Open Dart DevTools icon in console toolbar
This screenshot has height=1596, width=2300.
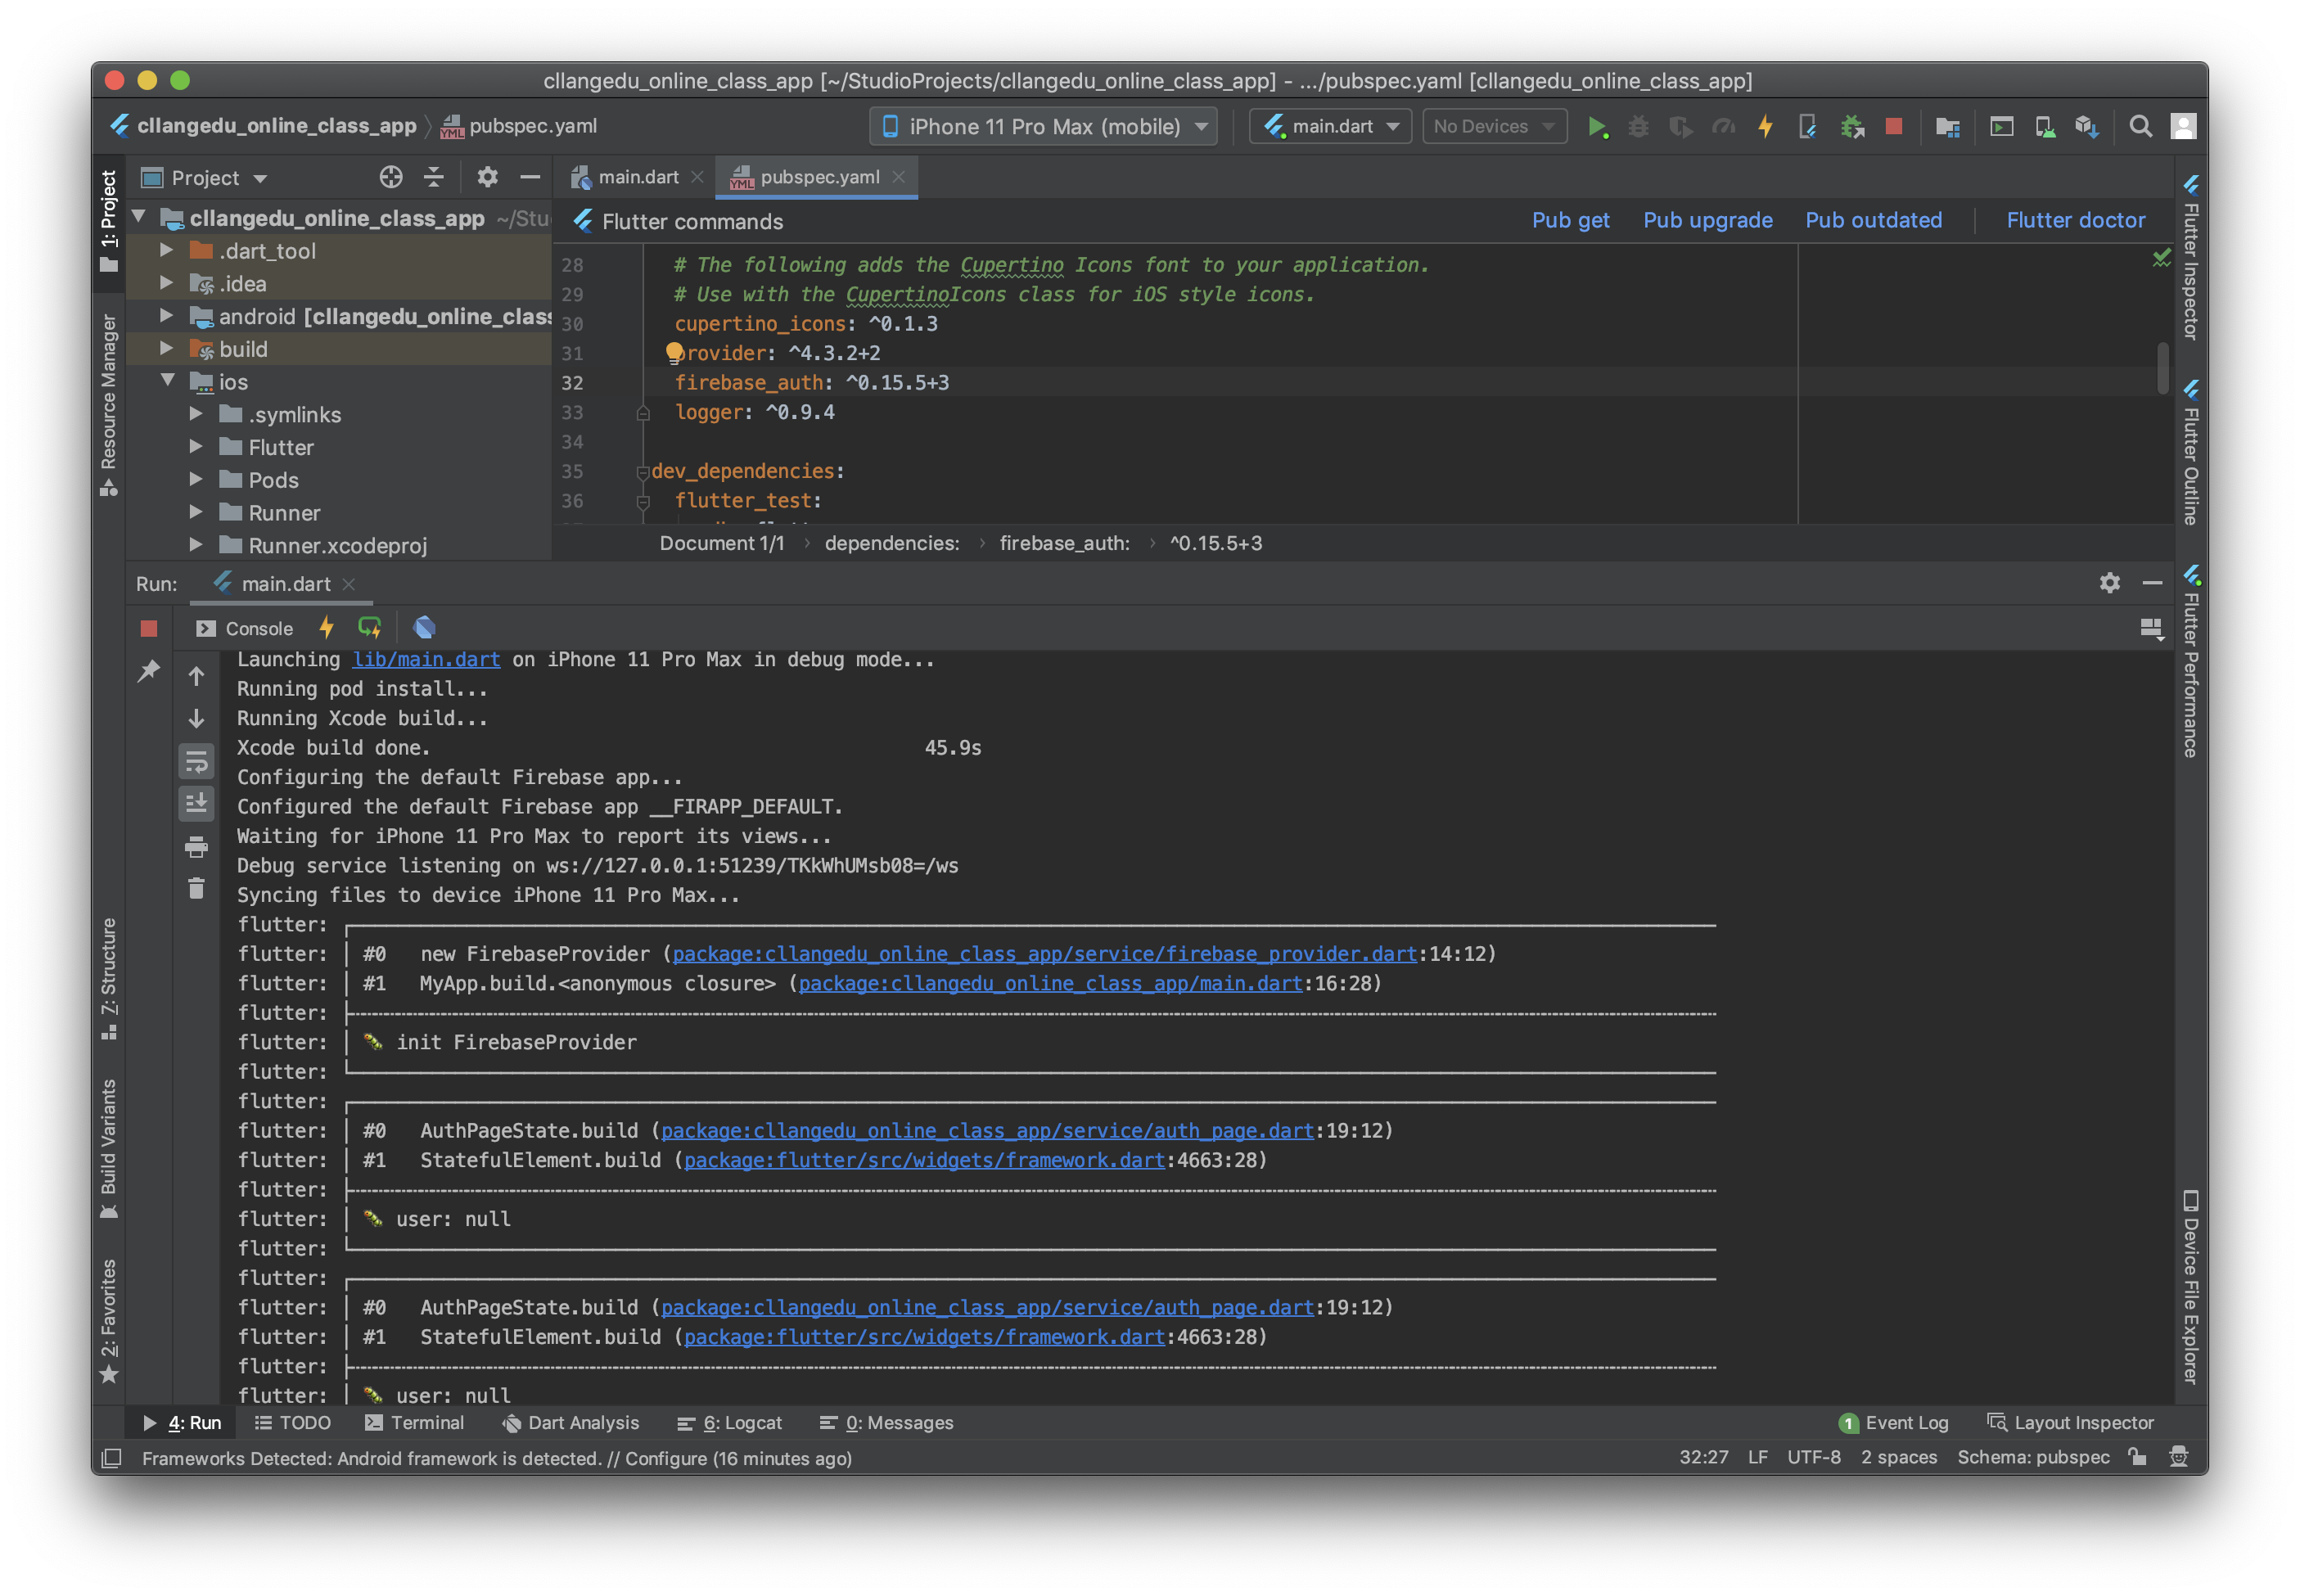424,628
